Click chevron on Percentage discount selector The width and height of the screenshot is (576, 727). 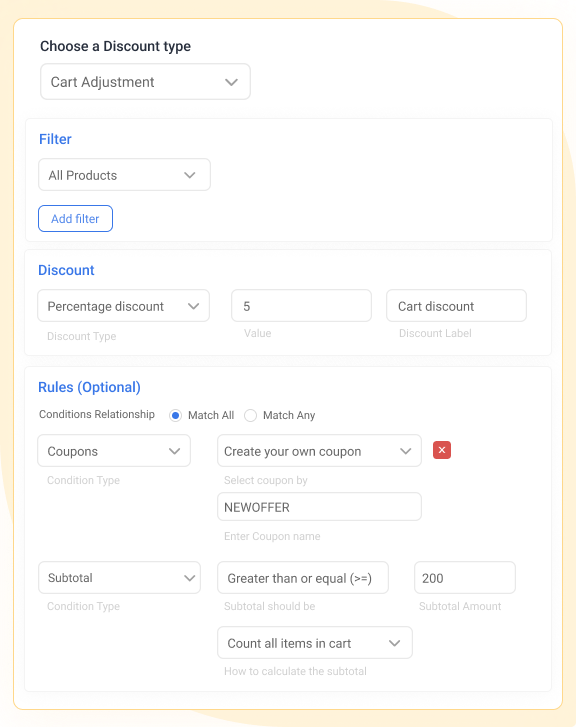tap(193, 306)
